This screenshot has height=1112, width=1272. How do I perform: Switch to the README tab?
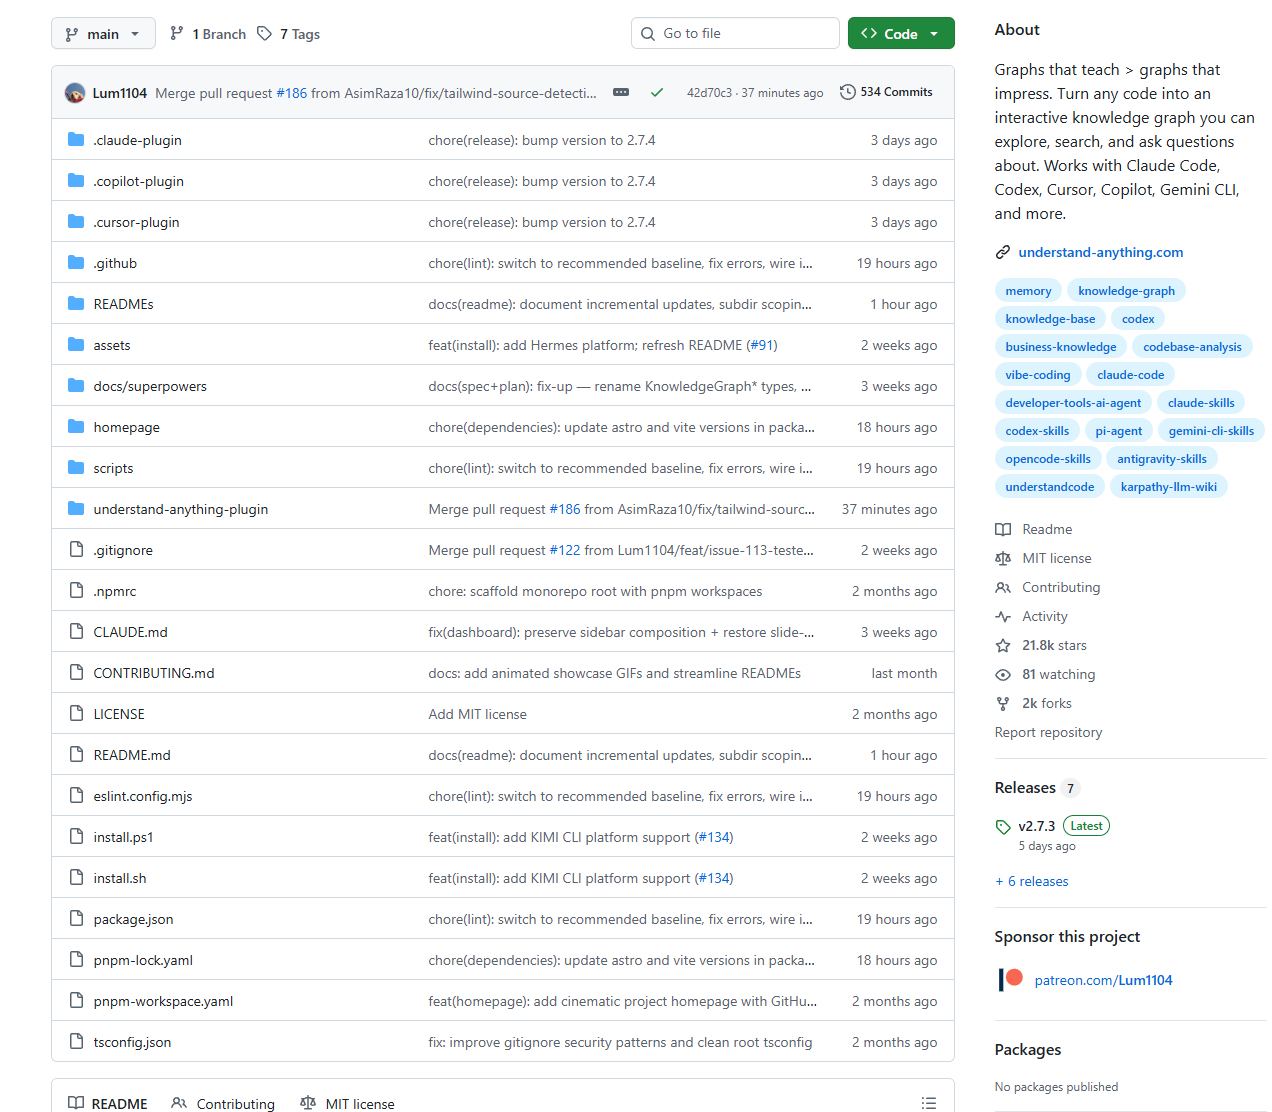coord(108,1103)
